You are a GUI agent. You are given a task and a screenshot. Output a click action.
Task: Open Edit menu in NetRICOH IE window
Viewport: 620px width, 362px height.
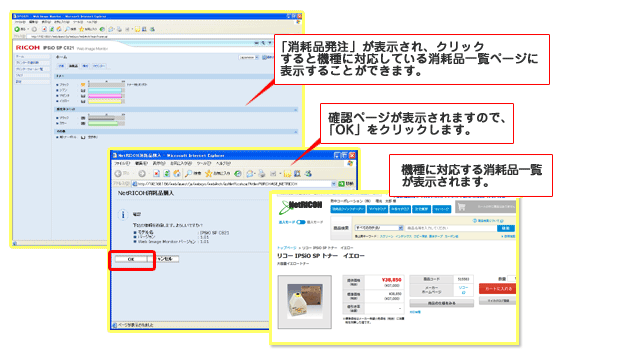141,163
